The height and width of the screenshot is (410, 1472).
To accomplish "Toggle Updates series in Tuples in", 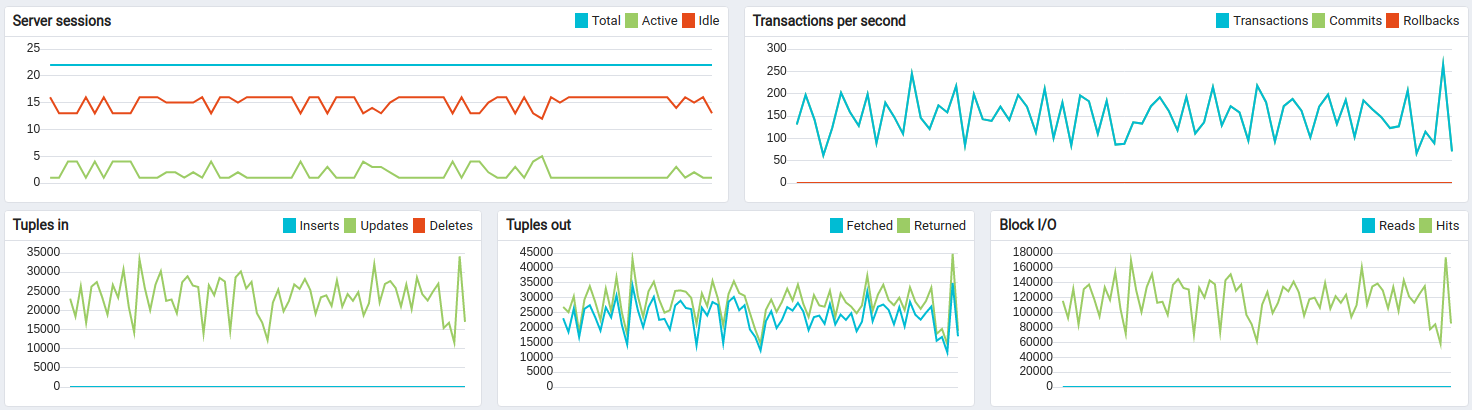I will click(383, 226).
